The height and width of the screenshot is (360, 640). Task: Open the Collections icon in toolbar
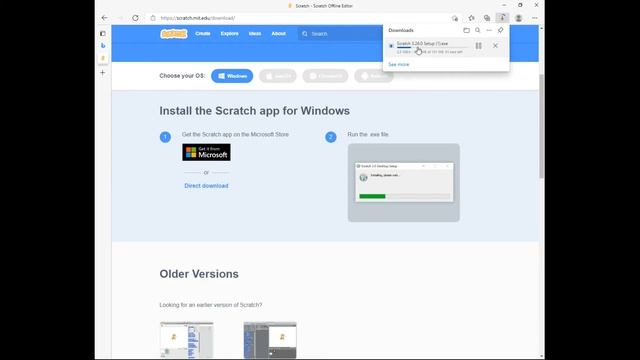pyautogui.click(x=487, y=18)
